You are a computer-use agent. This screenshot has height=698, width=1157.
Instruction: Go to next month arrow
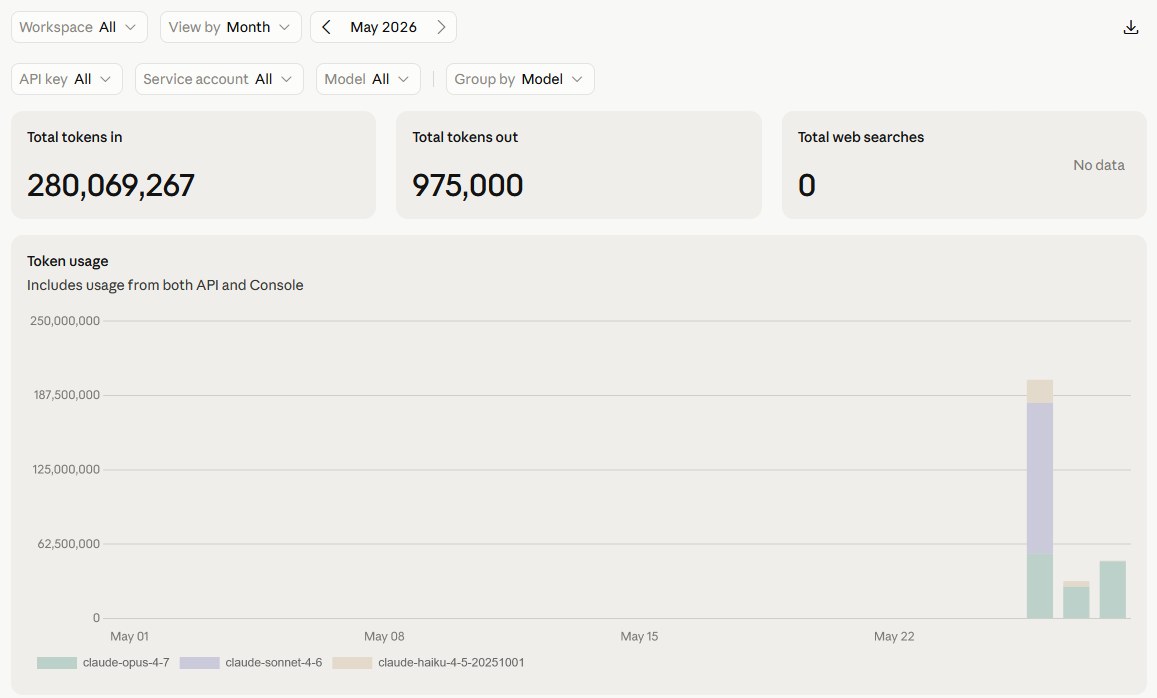[x=441, y=27]
